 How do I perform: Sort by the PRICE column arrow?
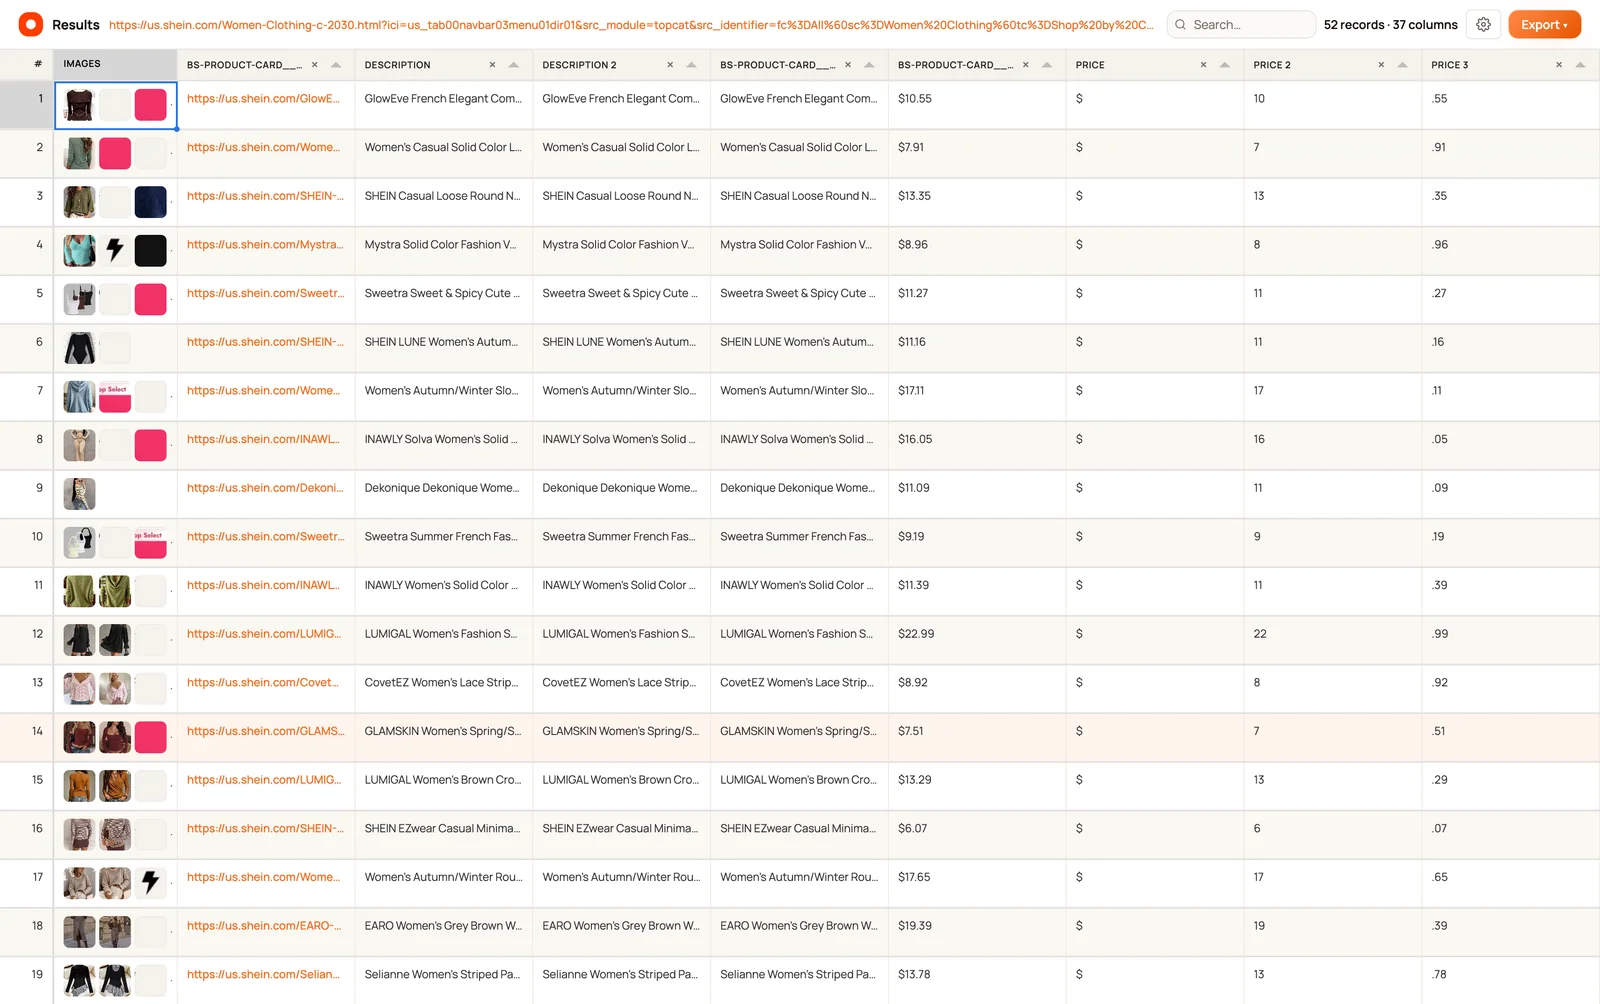pos(1225,65)
